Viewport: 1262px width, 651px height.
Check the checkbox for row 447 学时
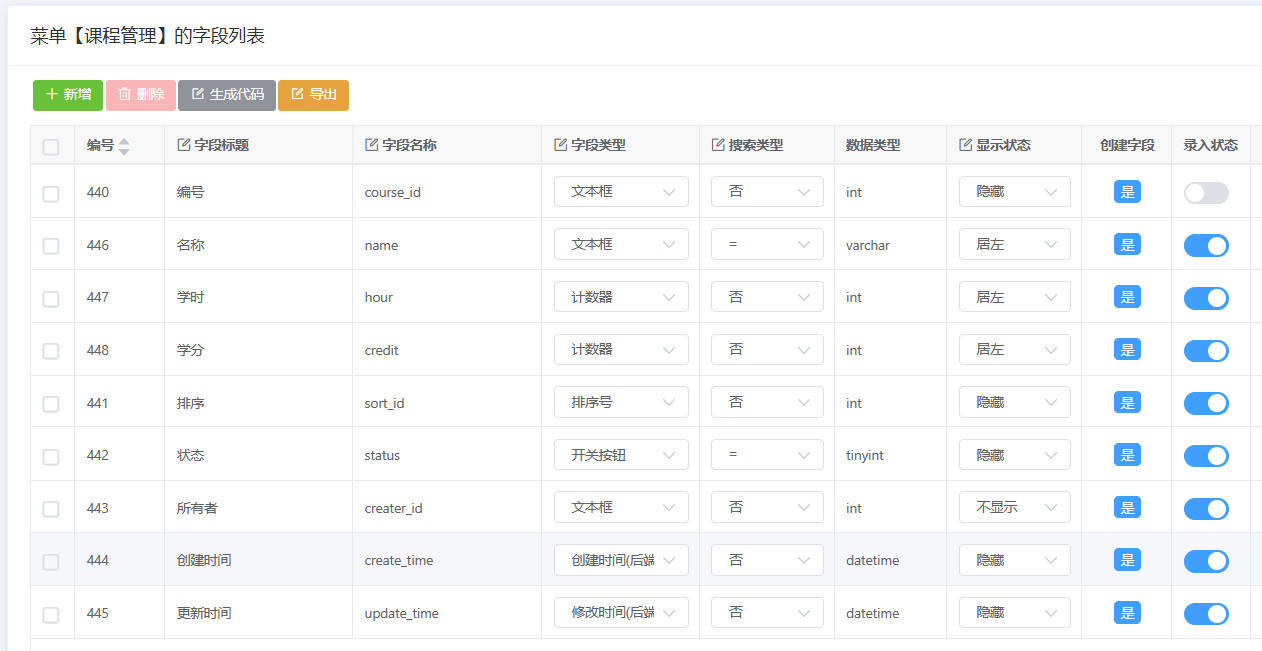pyautogui.click(x=51, y=298)
